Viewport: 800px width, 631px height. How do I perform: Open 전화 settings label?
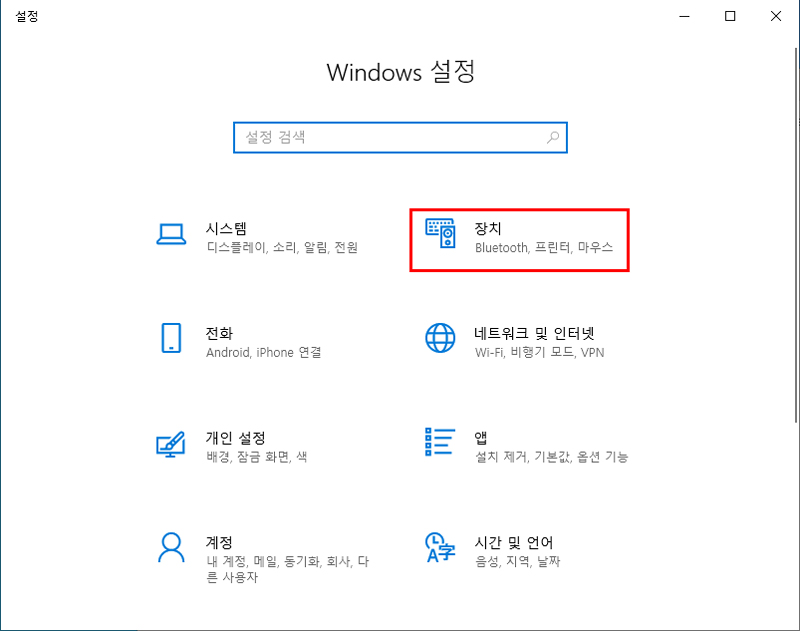pyautogui.click(x=219, y=333)
